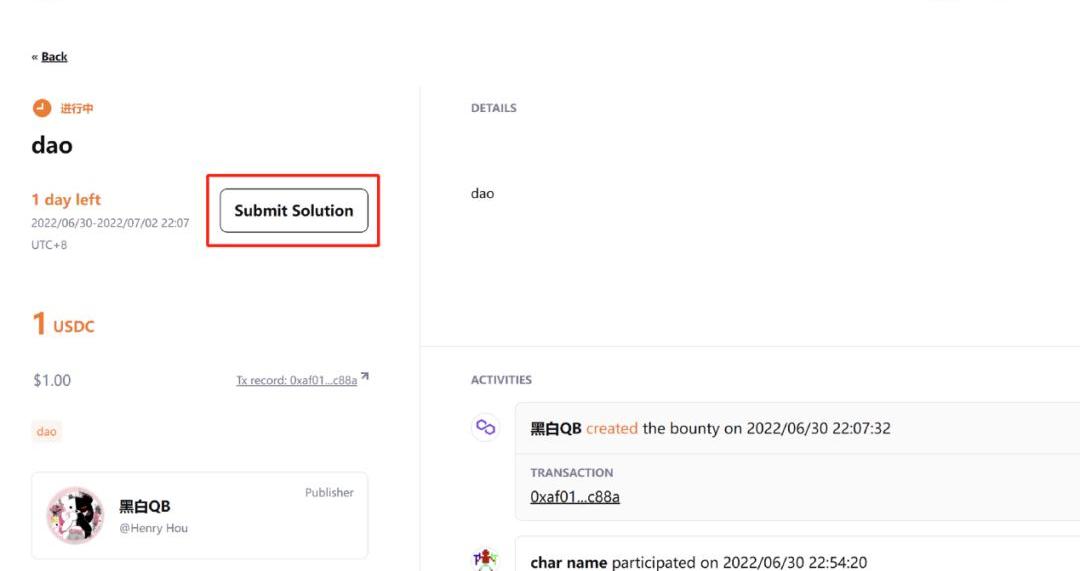Click the Back link
This screenshot has height=571, width=1080.
(x=54, y=57)
